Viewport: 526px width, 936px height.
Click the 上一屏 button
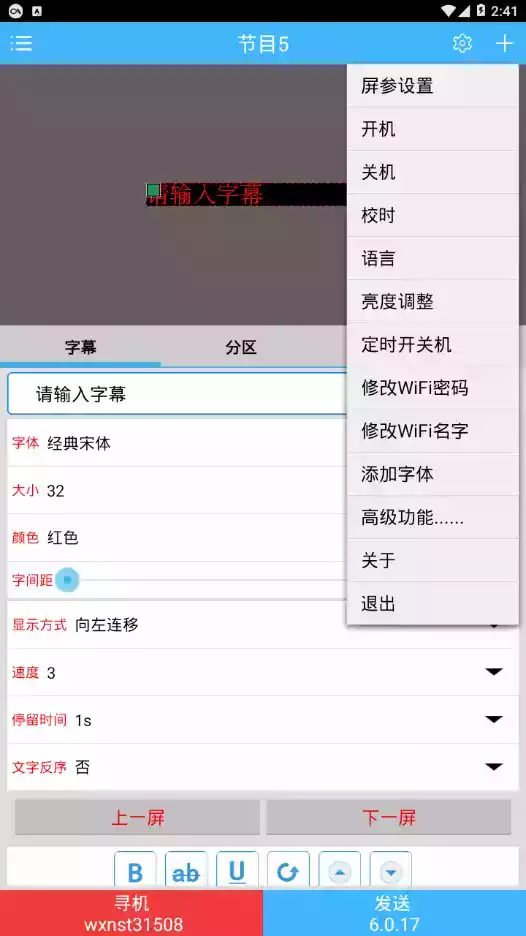click(137, 817)
